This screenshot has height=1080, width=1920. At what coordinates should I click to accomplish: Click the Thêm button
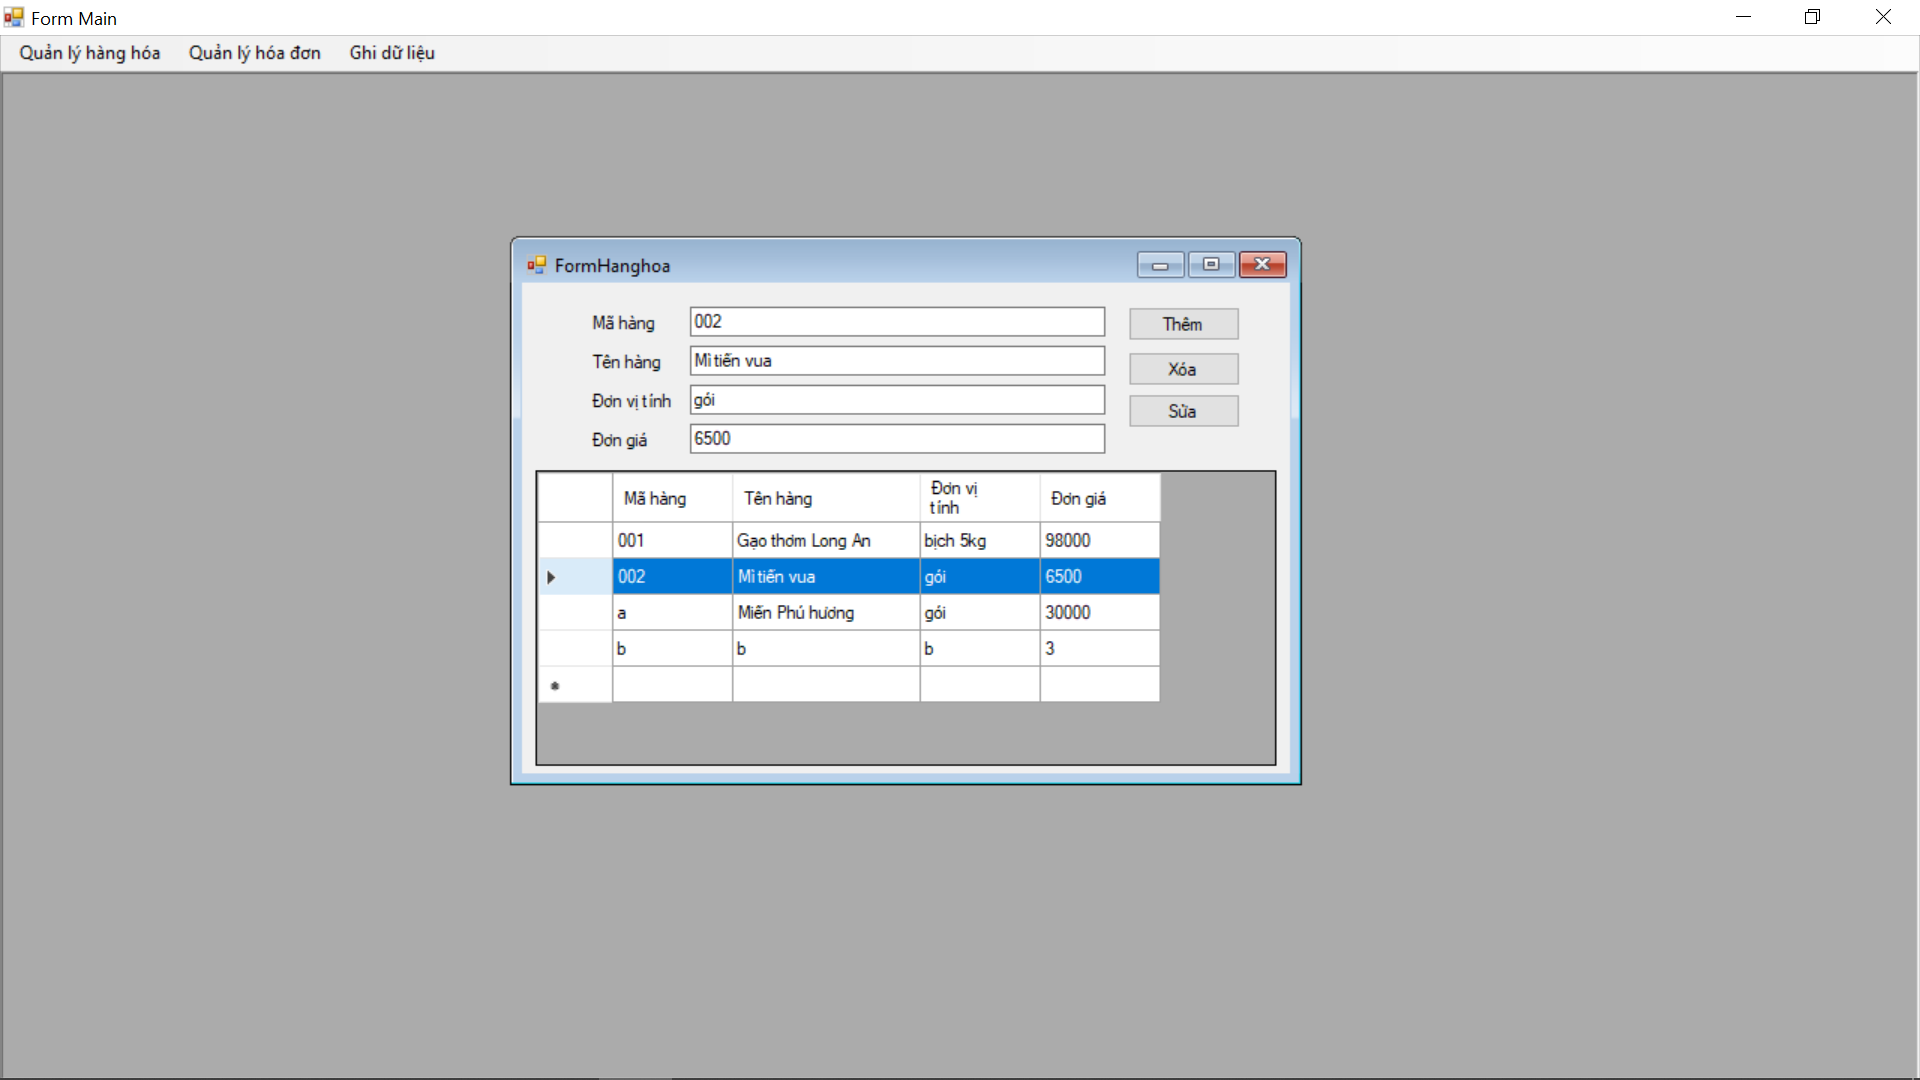1184,324
